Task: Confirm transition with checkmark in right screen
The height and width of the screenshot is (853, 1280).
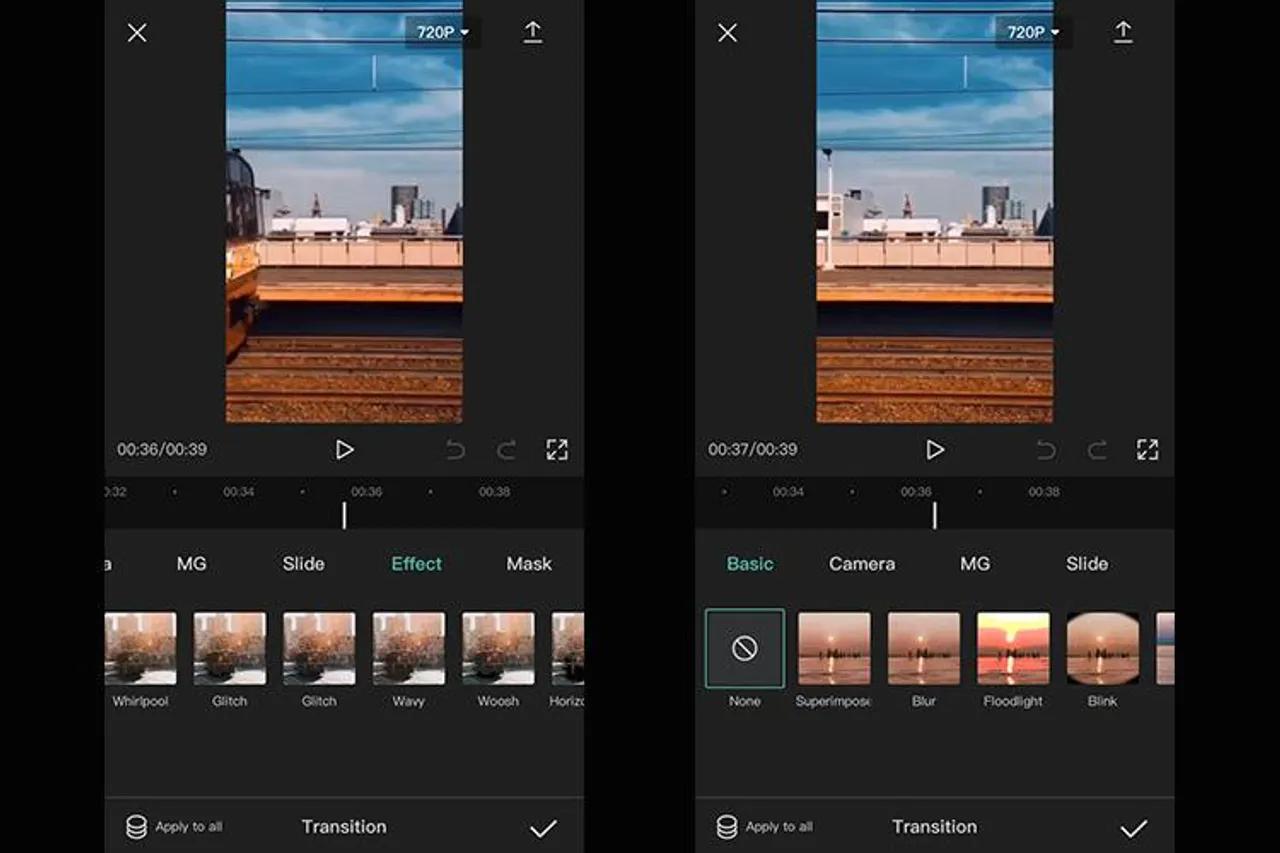Action: [x=1133, y=828]
